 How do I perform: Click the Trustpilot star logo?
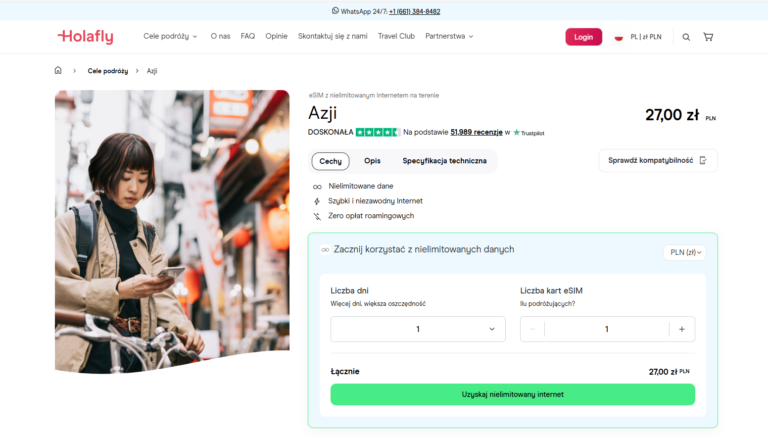tap(516, 132)
